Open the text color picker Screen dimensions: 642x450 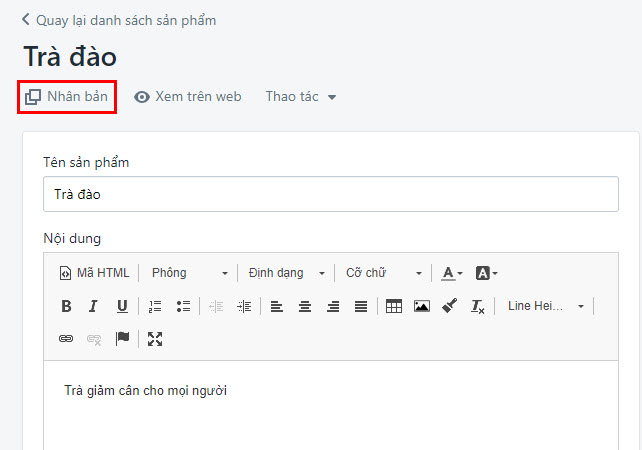(452, 273)
